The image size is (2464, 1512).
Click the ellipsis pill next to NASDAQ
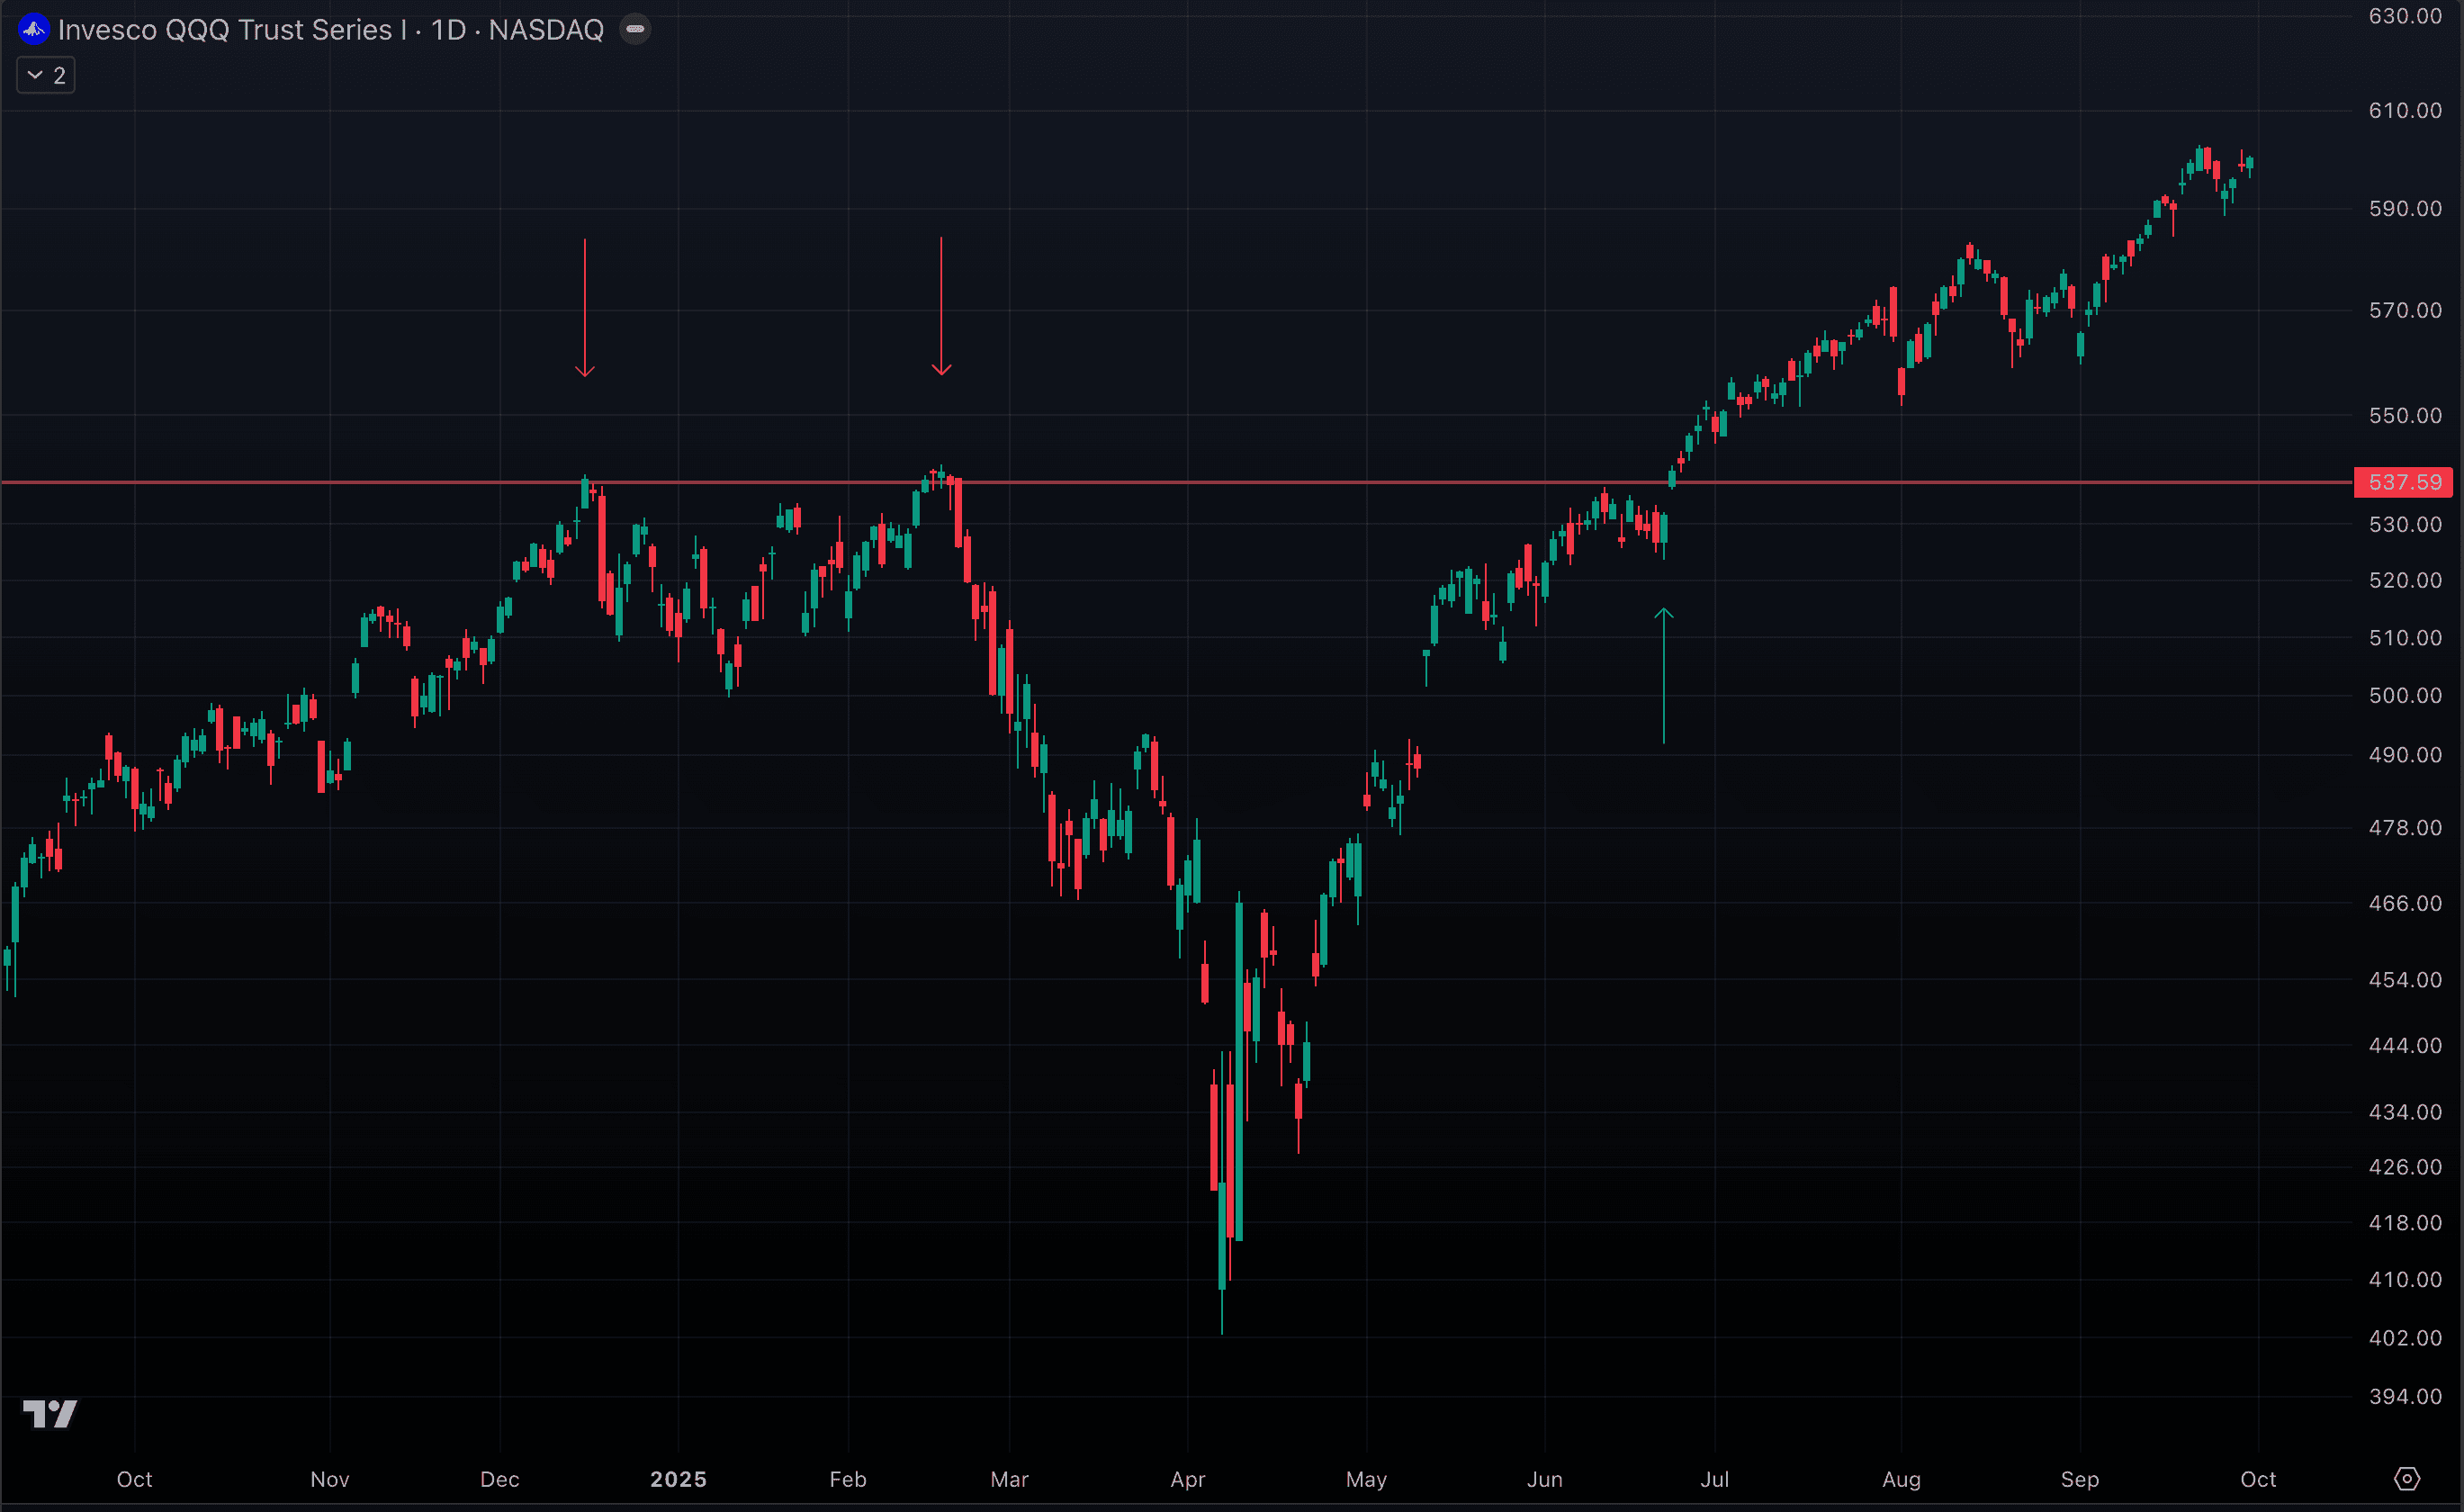(x=635, y=29)
